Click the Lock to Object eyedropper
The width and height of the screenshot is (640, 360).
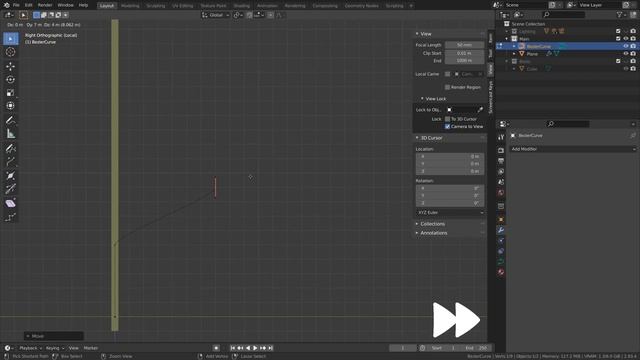[x=480, y=109]
